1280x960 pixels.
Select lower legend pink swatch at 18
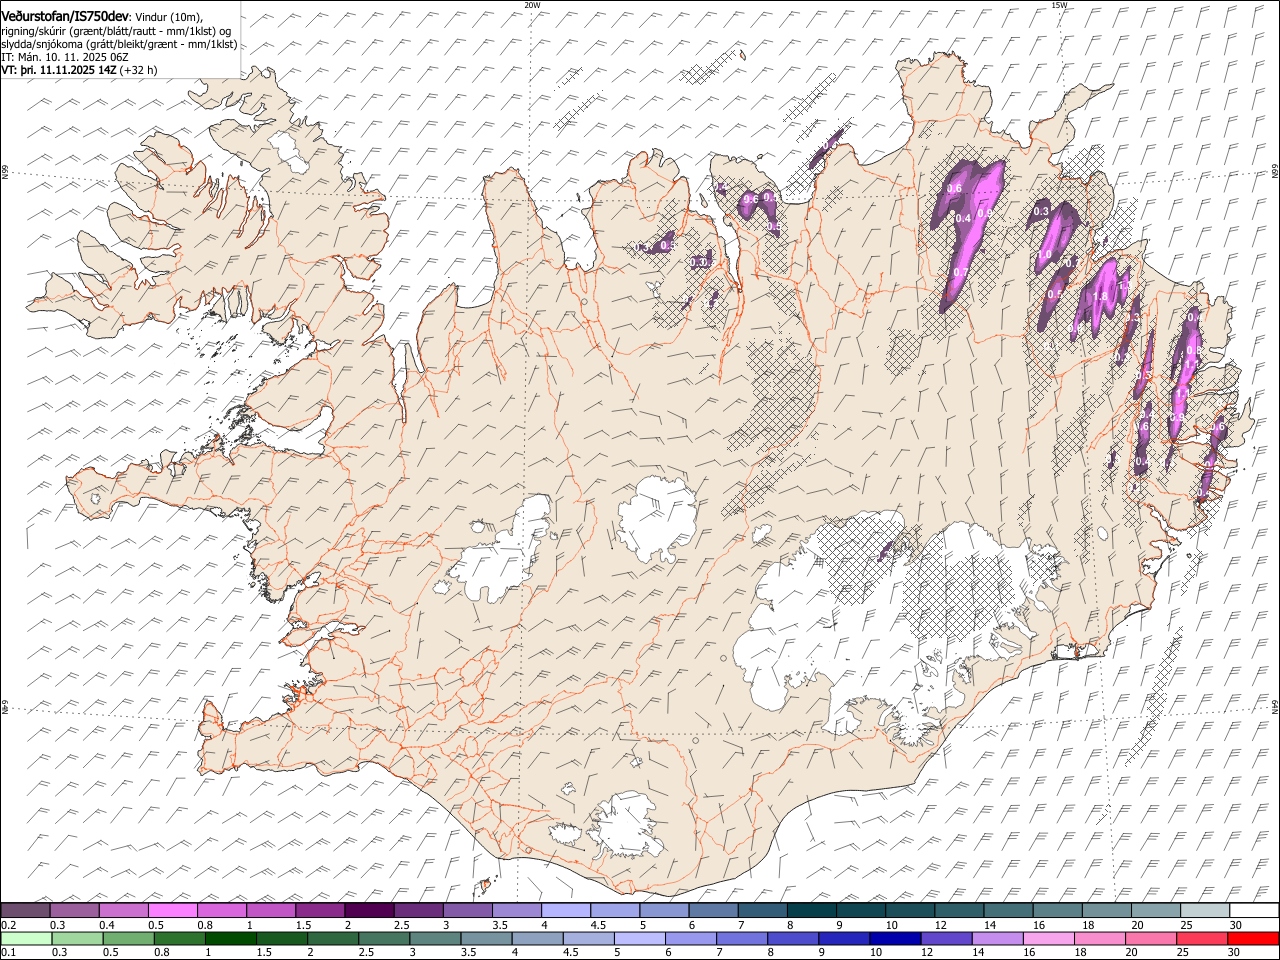pyautogui.click(x=1098, y=939)
